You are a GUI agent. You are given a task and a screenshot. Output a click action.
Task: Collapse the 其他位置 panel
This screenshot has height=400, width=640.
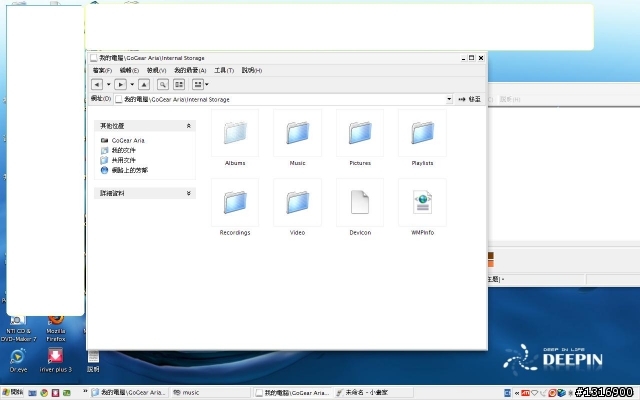coord(189,126)
